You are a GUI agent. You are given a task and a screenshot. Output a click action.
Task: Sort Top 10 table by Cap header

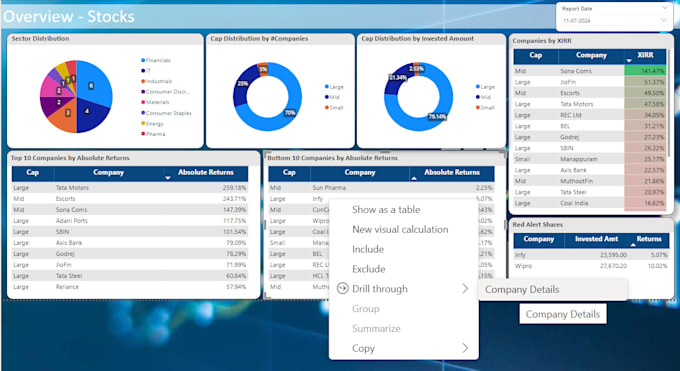click(33, 173)
